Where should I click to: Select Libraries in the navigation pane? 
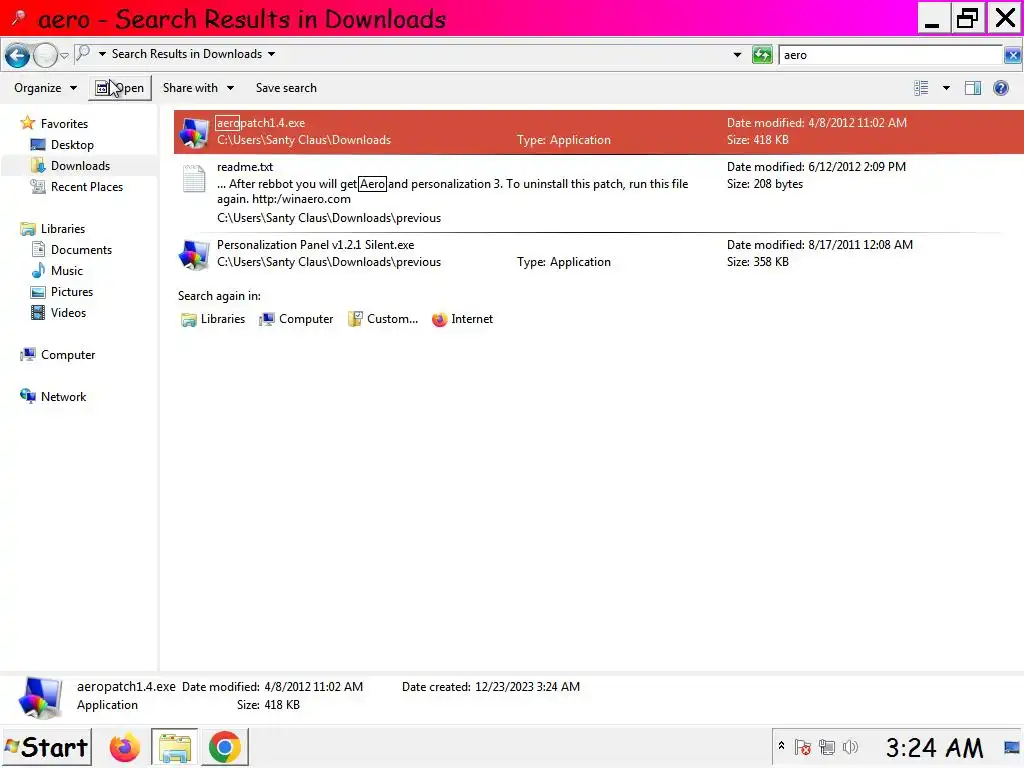tap(63, 229)
